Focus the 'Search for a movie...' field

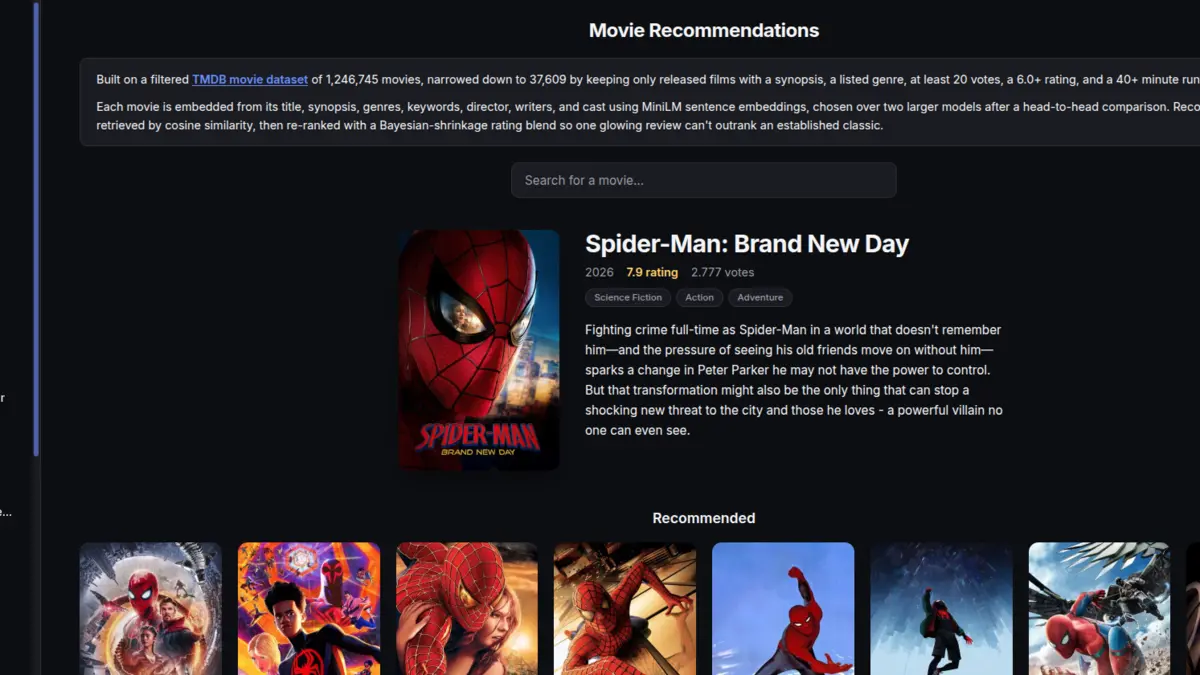click(x=704, y=180)
